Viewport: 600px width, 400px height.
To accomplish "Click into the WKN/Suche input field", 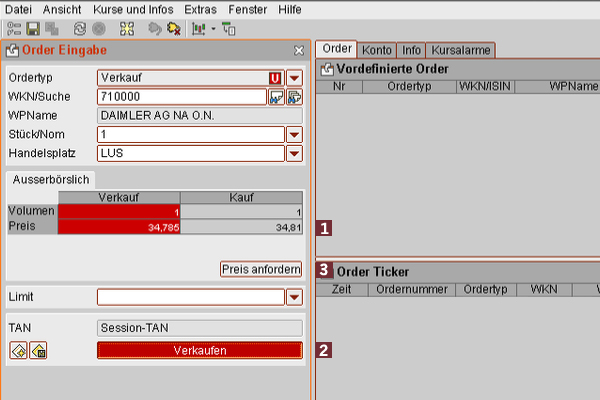I will [x=181, y=97].
